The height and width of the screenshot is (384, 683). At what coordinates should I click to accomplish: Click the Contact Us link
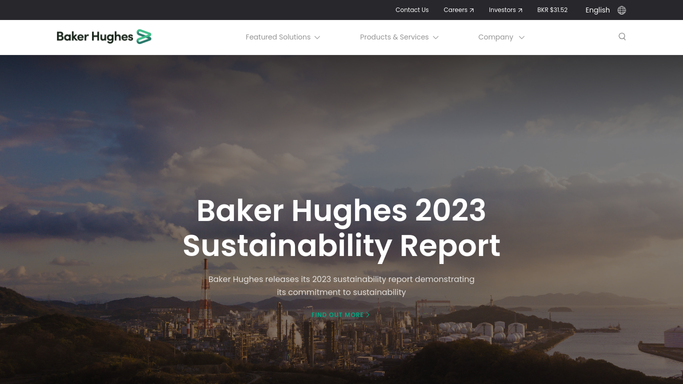[x=412, y=10]
